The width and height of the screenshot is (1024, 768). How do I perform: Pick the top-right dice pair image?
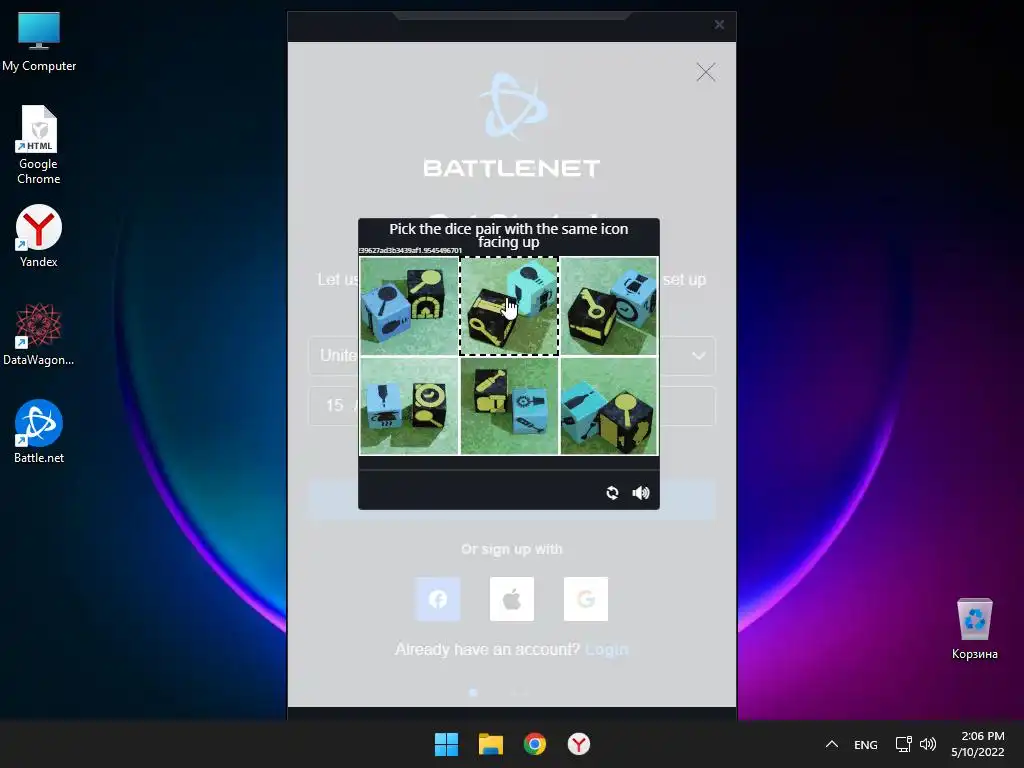[x=609, y=306]
